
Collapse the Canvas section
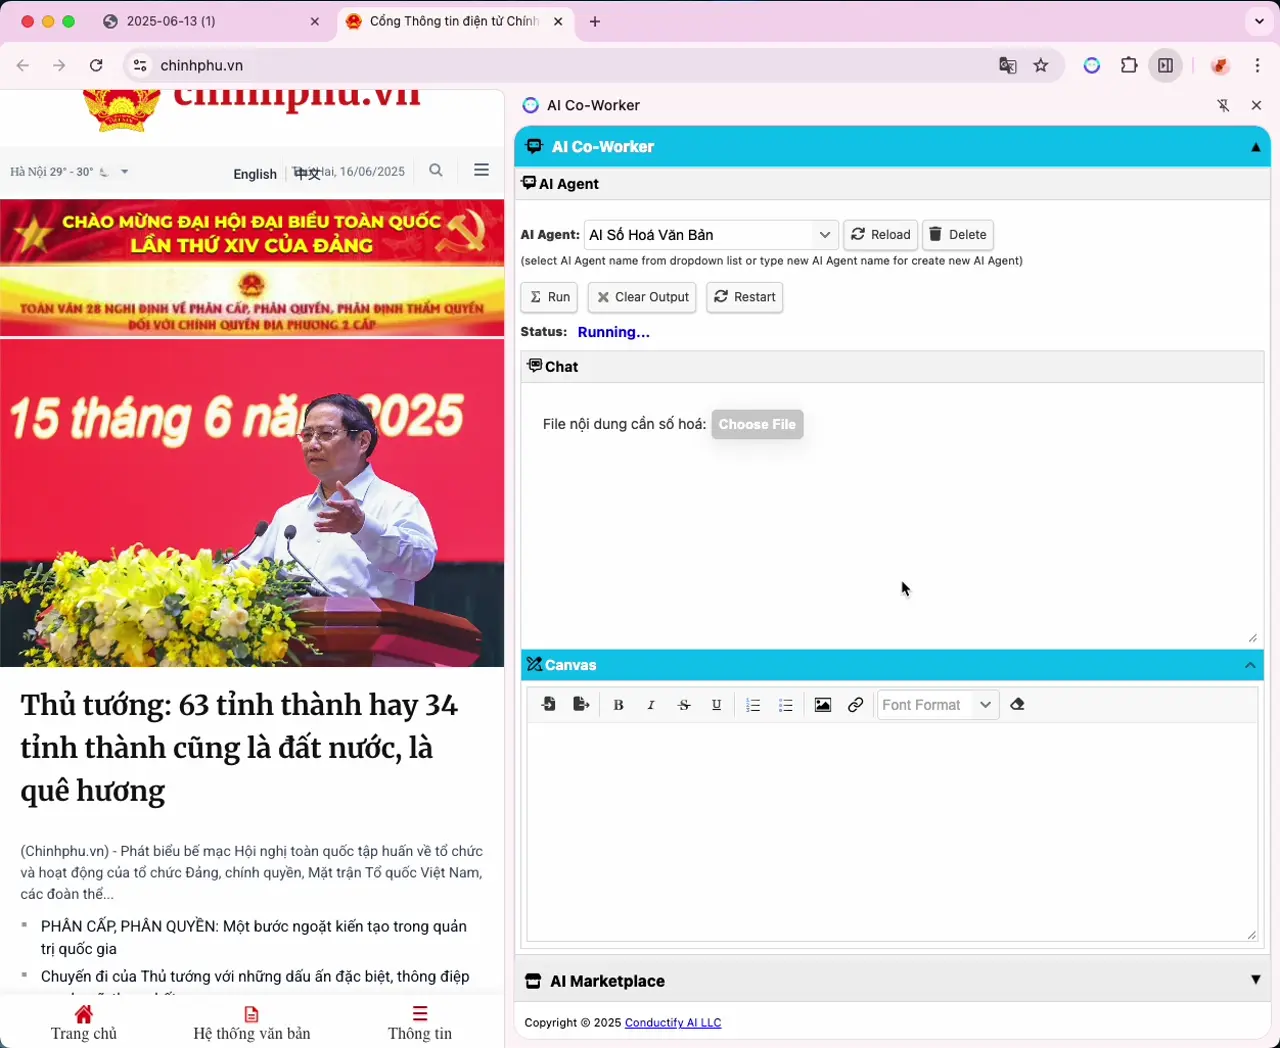click(x=1250, y=665)
